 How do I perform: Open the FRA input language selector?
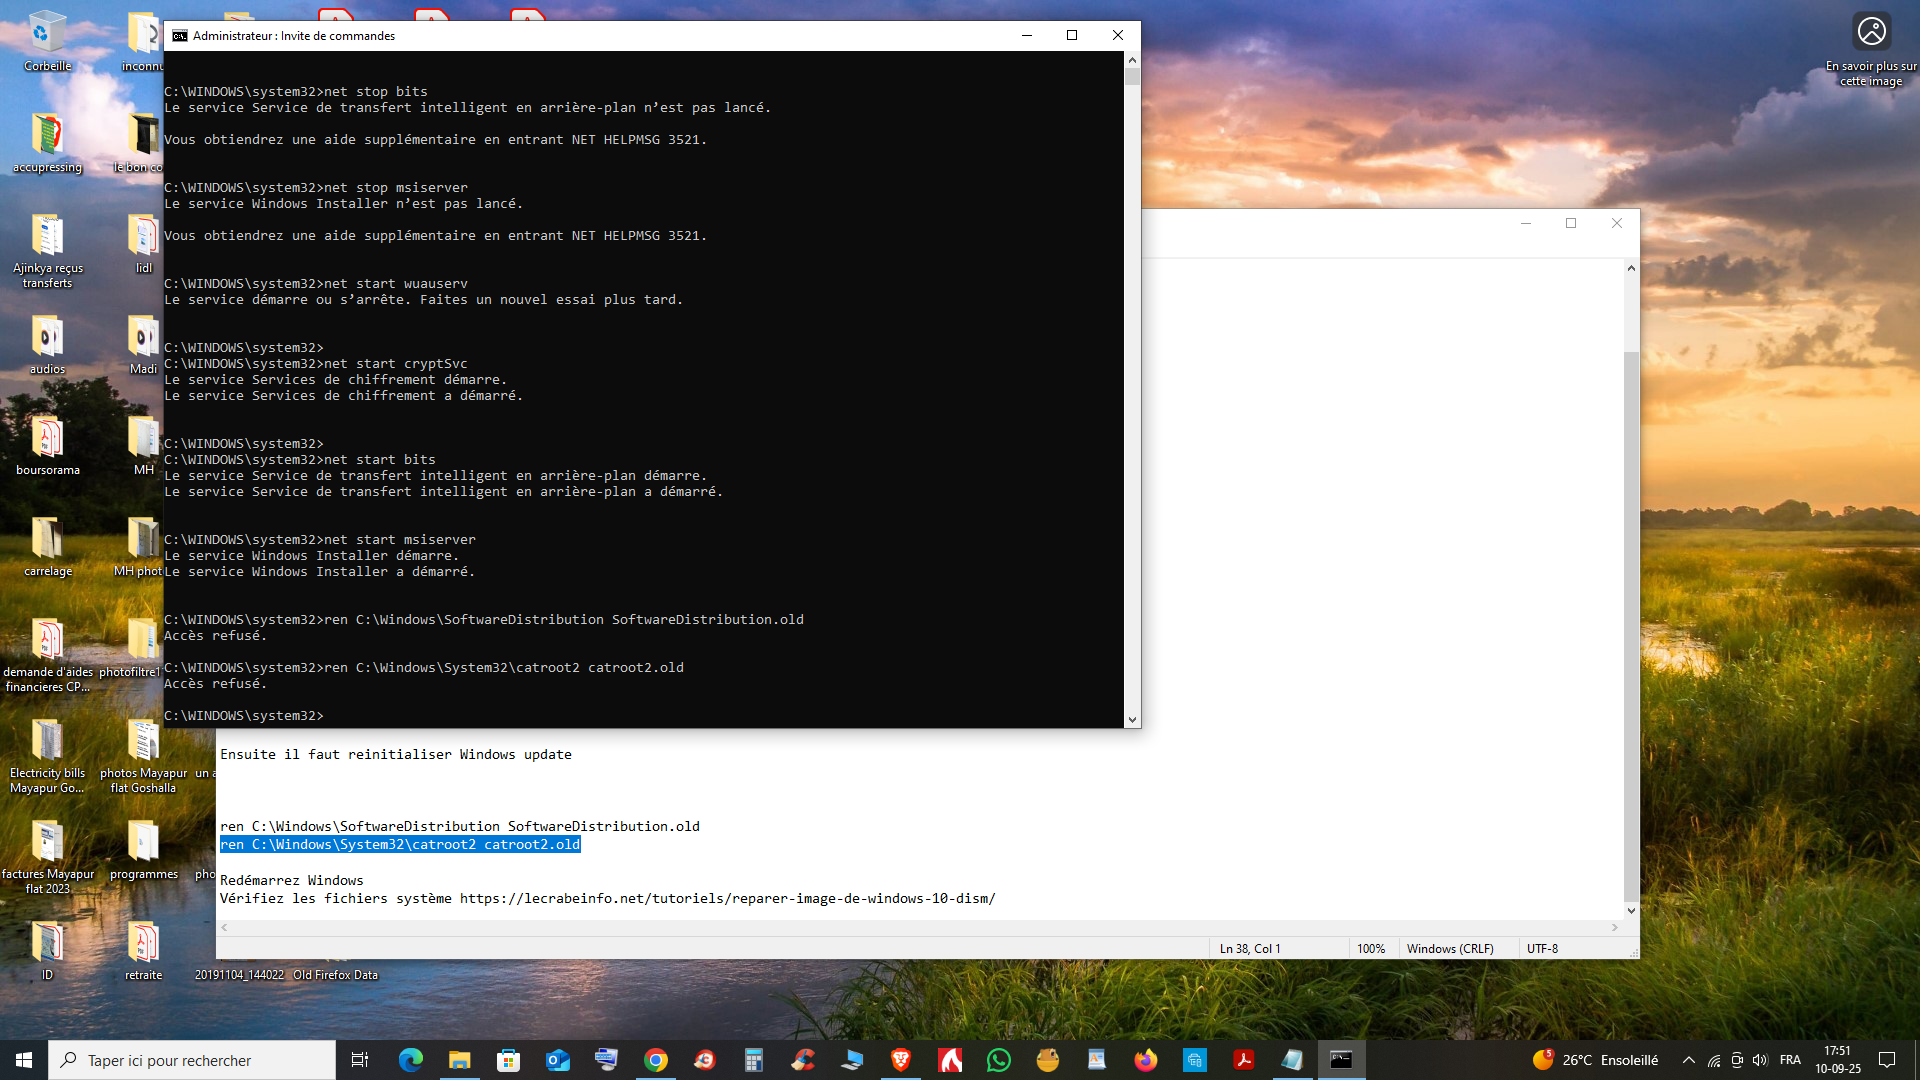click(1790, 1060)
